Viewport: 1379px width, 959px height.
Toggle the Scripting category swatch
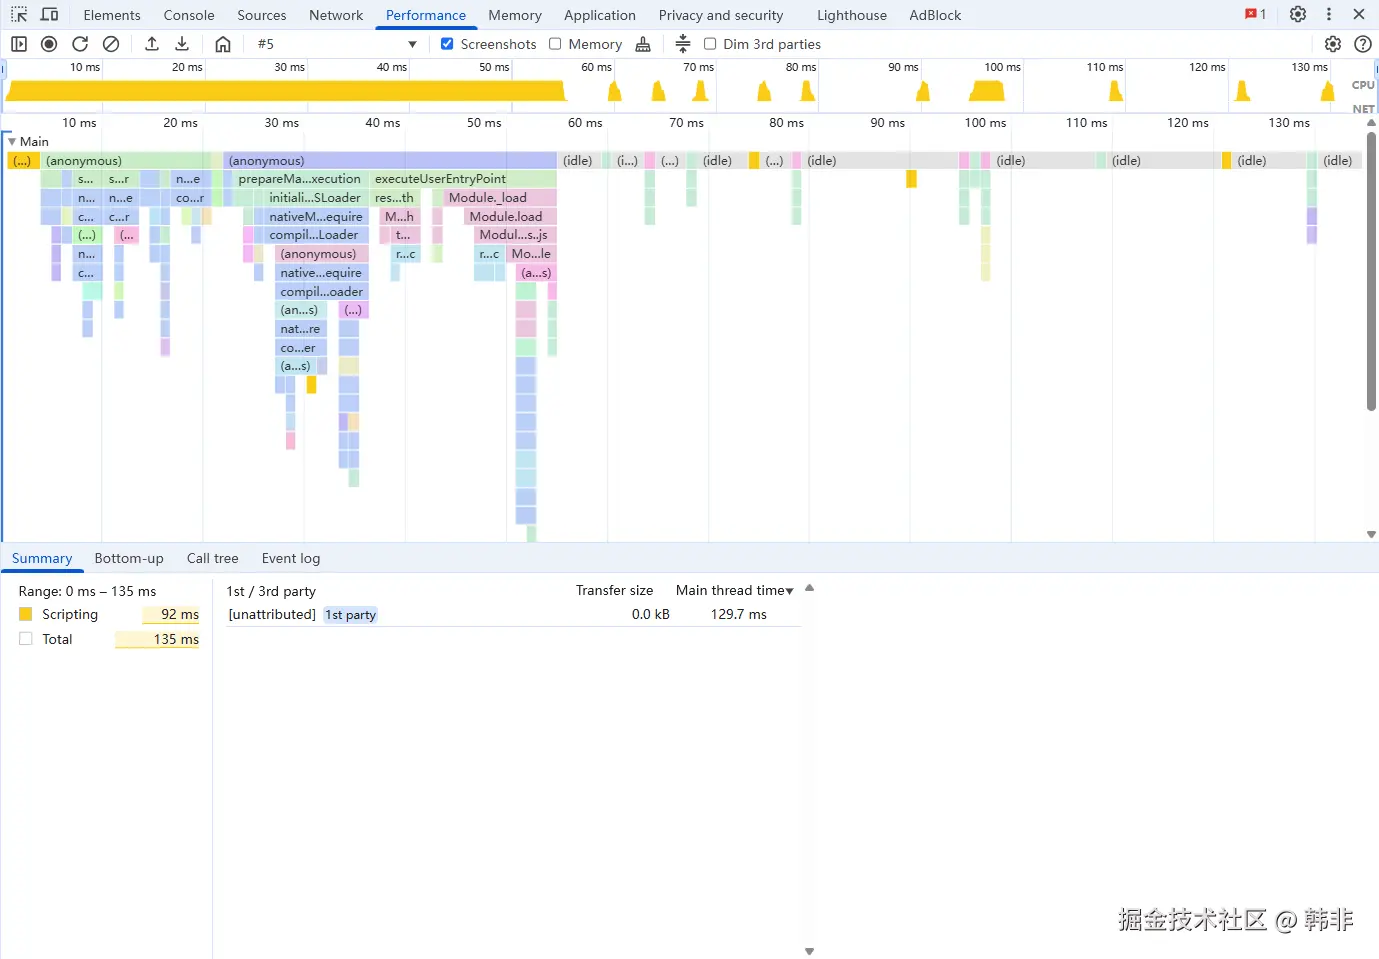tap(26, 614)
